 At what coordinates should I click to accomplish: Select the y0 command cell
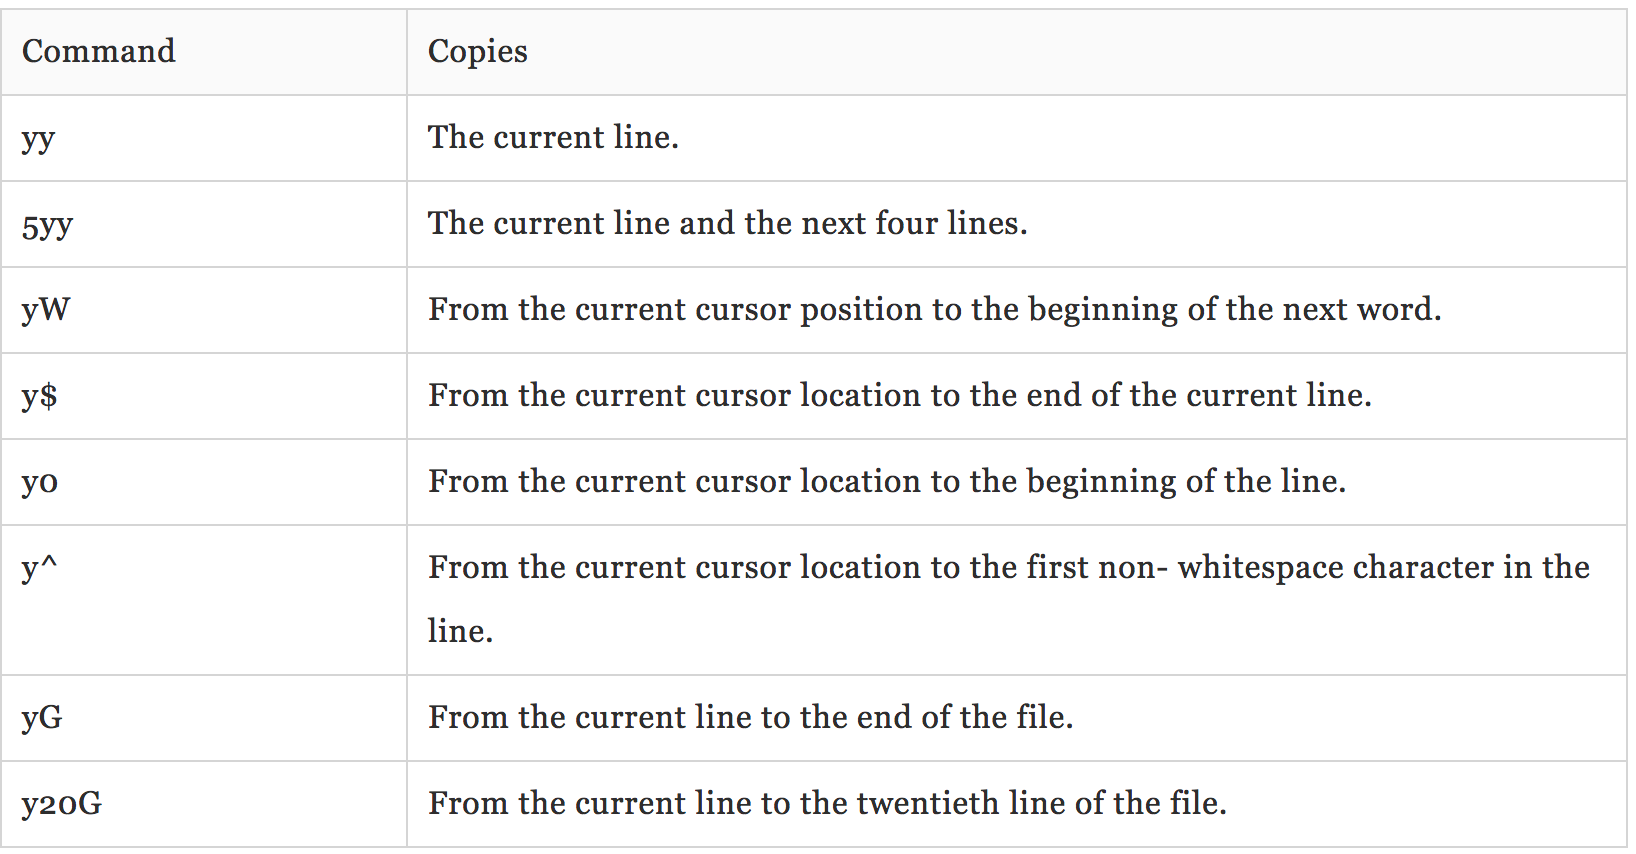coord(40,482)
